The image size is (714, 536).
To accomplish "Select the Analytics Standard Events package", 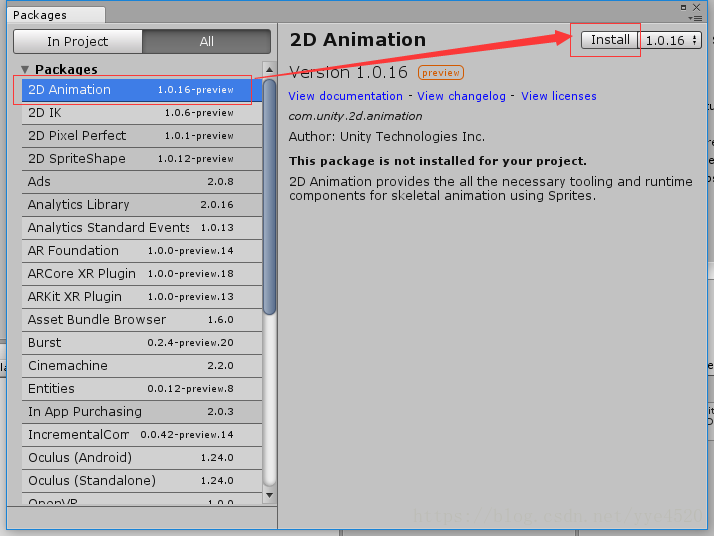I will (142, 228).
